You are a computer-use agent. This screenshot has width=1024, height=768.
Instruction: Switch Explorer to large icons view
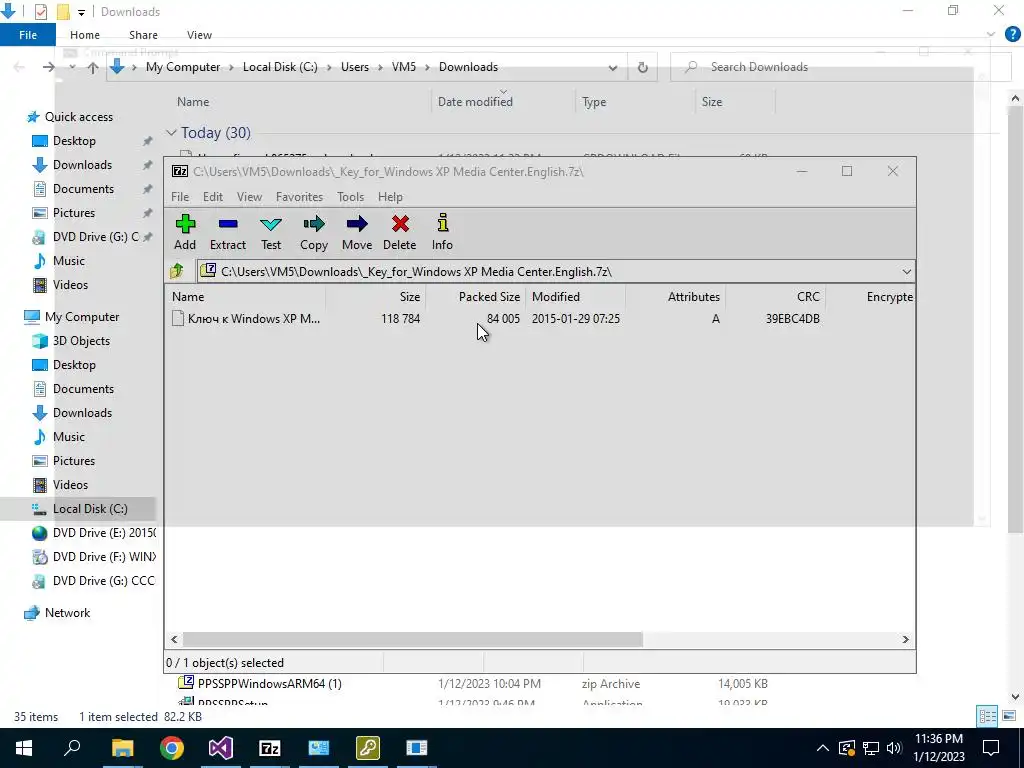click(x=1009, y=716)
